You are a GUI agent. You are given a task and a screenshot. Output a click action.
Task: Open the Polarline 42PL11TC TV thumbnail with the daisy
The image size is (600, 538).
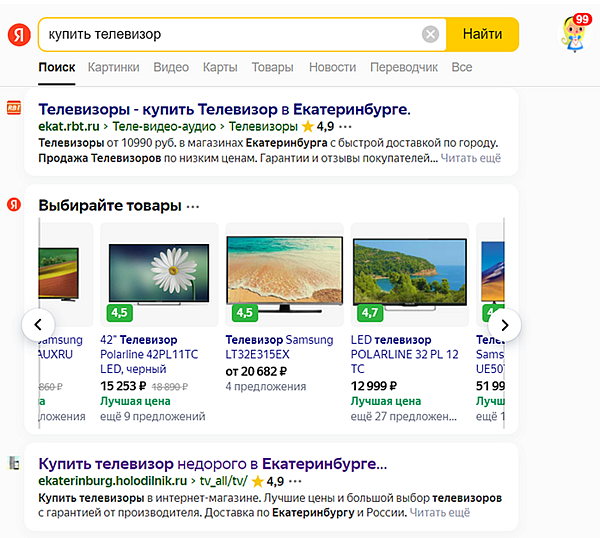[159, 274]
